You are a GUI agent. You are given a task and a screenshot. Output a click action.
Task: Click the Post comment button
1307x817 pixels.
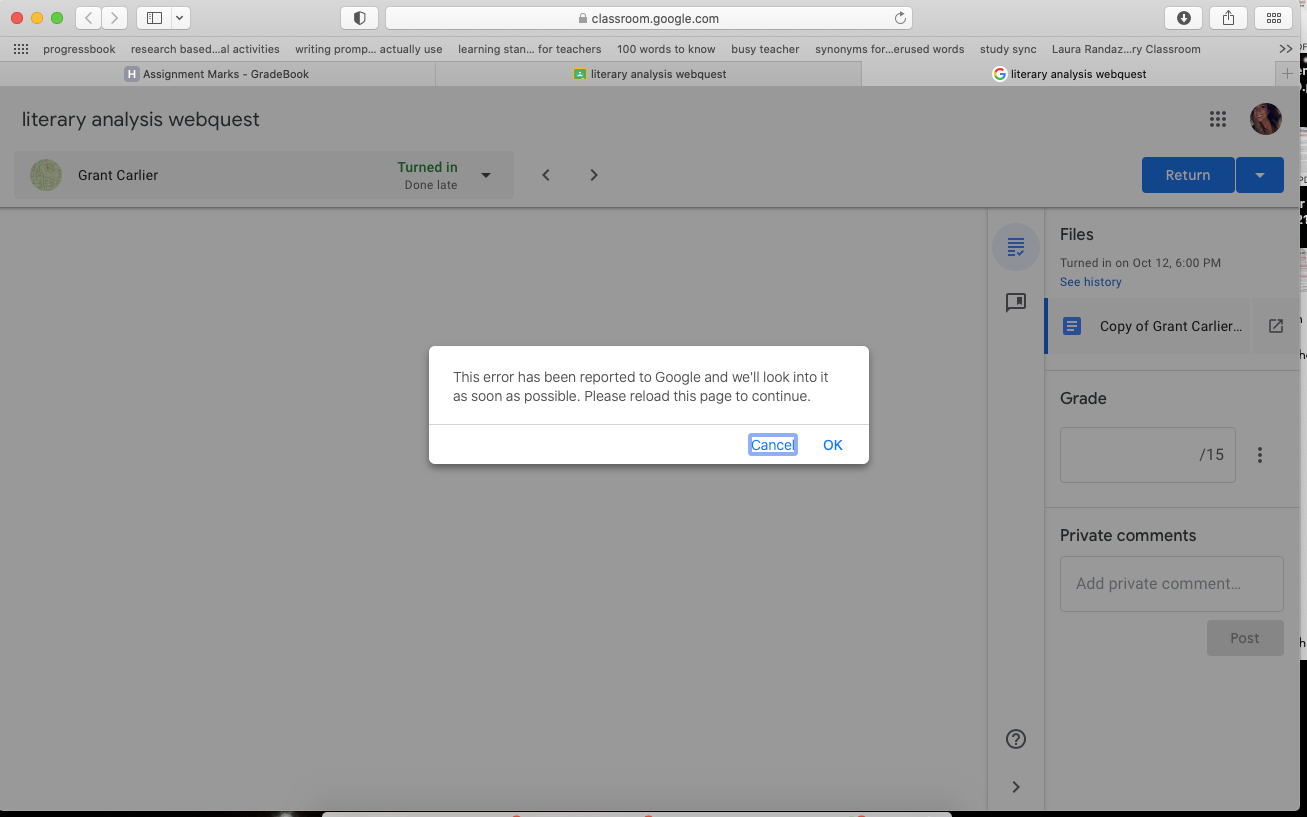(1245, 638)
